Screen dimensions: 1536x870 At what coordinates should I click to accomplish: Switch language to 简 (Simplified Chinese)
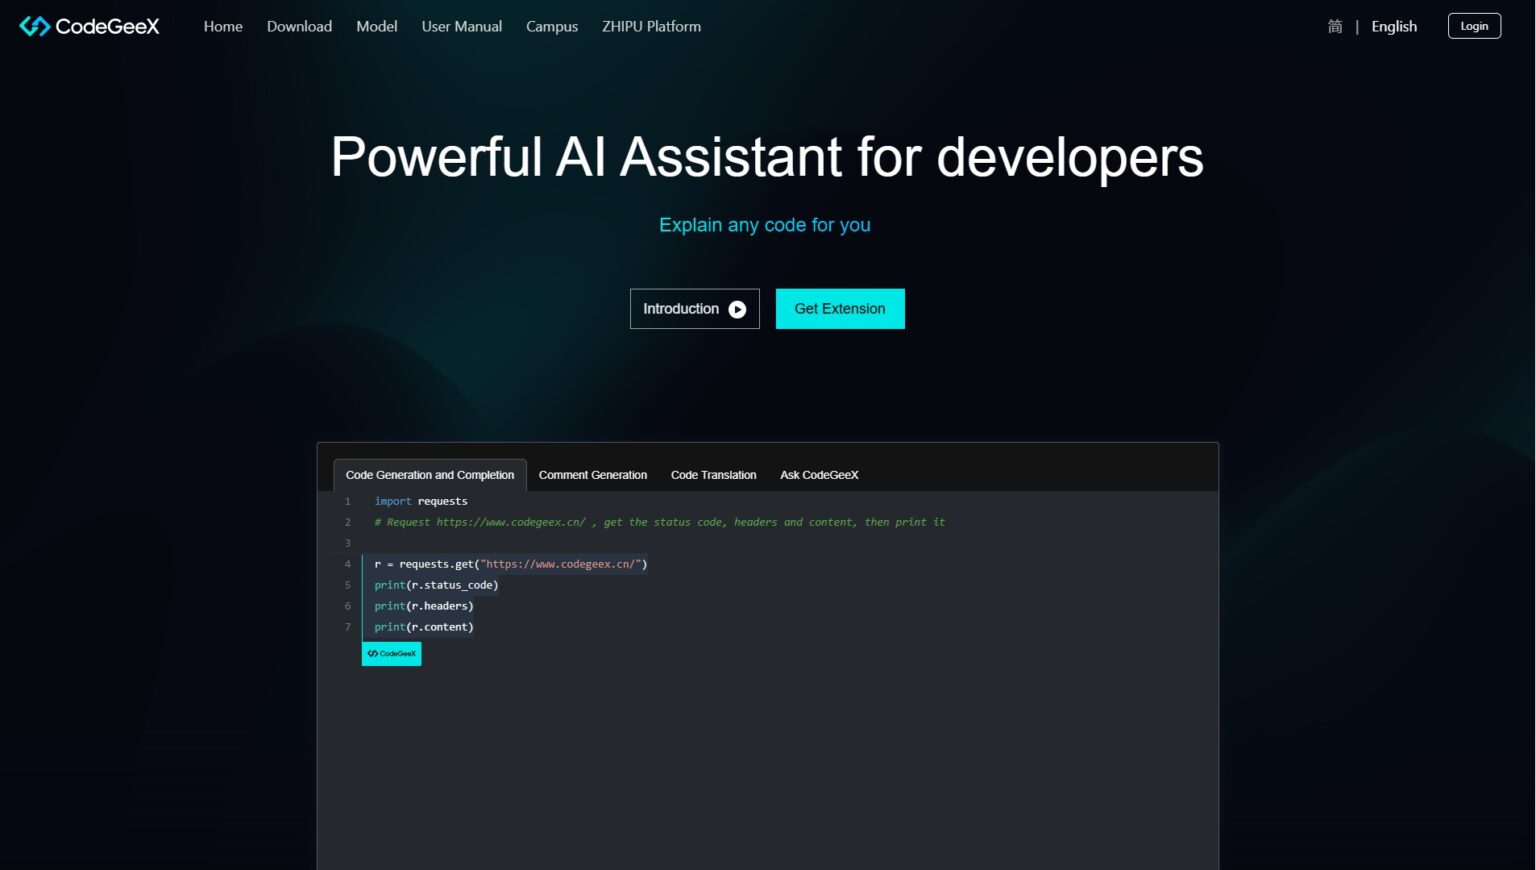[1335, 27]
